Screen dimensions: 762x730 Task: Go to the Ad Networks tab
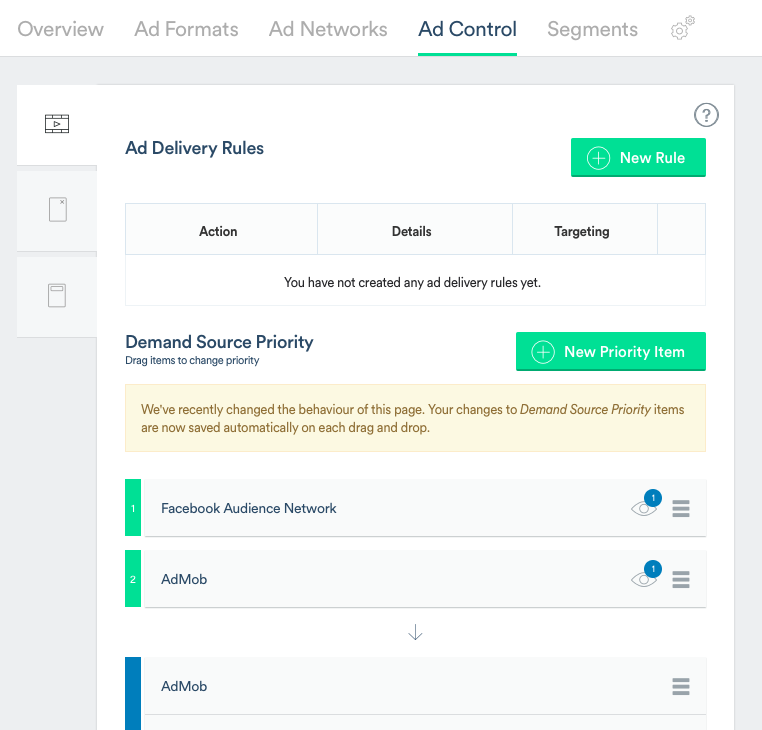point(328,29)
